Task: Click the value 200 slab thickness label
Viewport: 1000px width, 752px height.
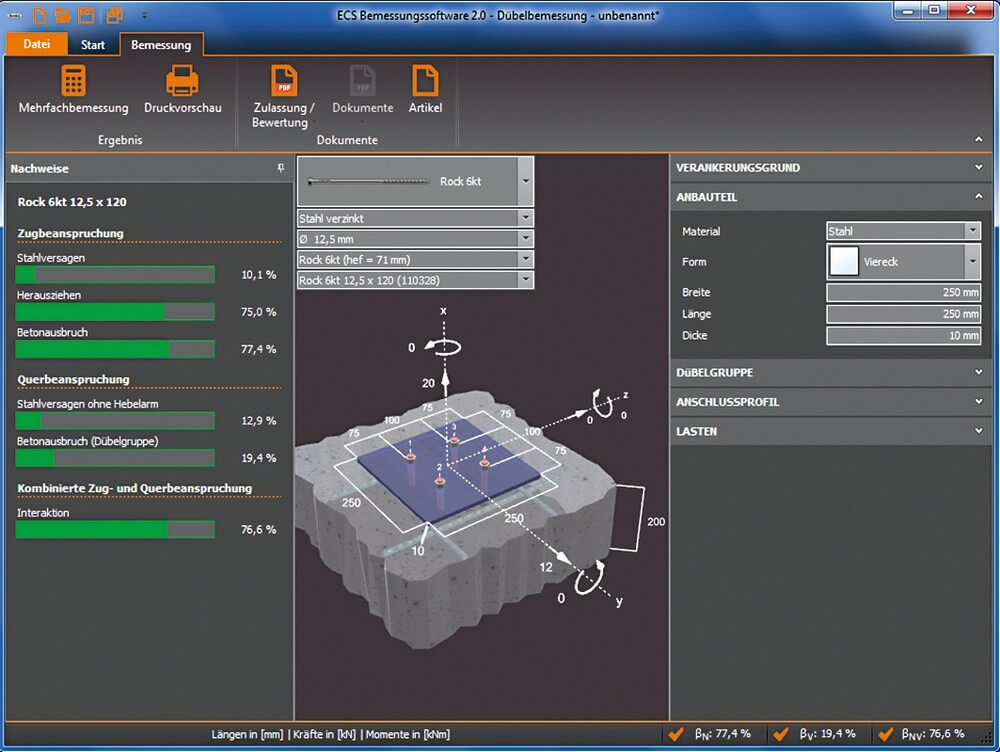Action: (x=656, y=522)
